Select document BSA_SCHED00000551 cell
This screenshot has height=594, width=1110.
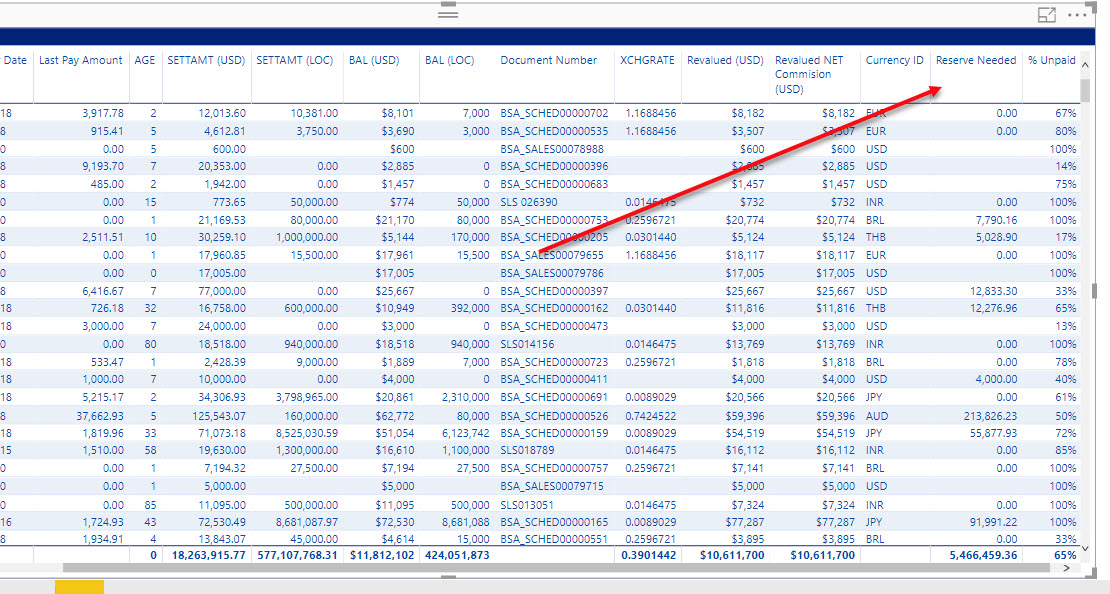pyautogui.click(x=554, y=539)
